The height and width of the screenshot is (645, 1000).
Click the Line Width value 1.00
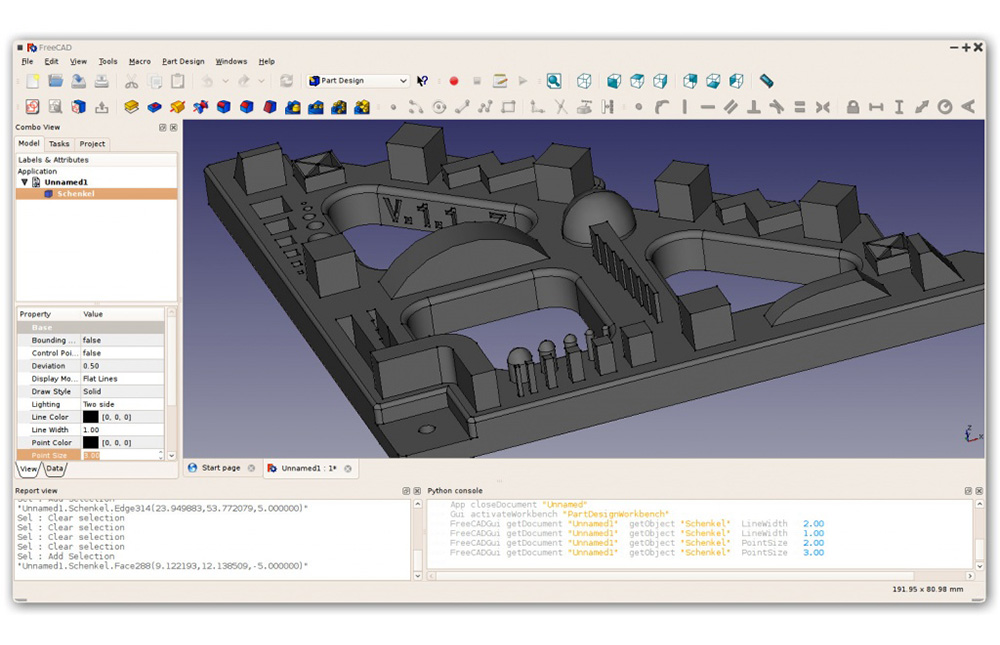point(122,429)
